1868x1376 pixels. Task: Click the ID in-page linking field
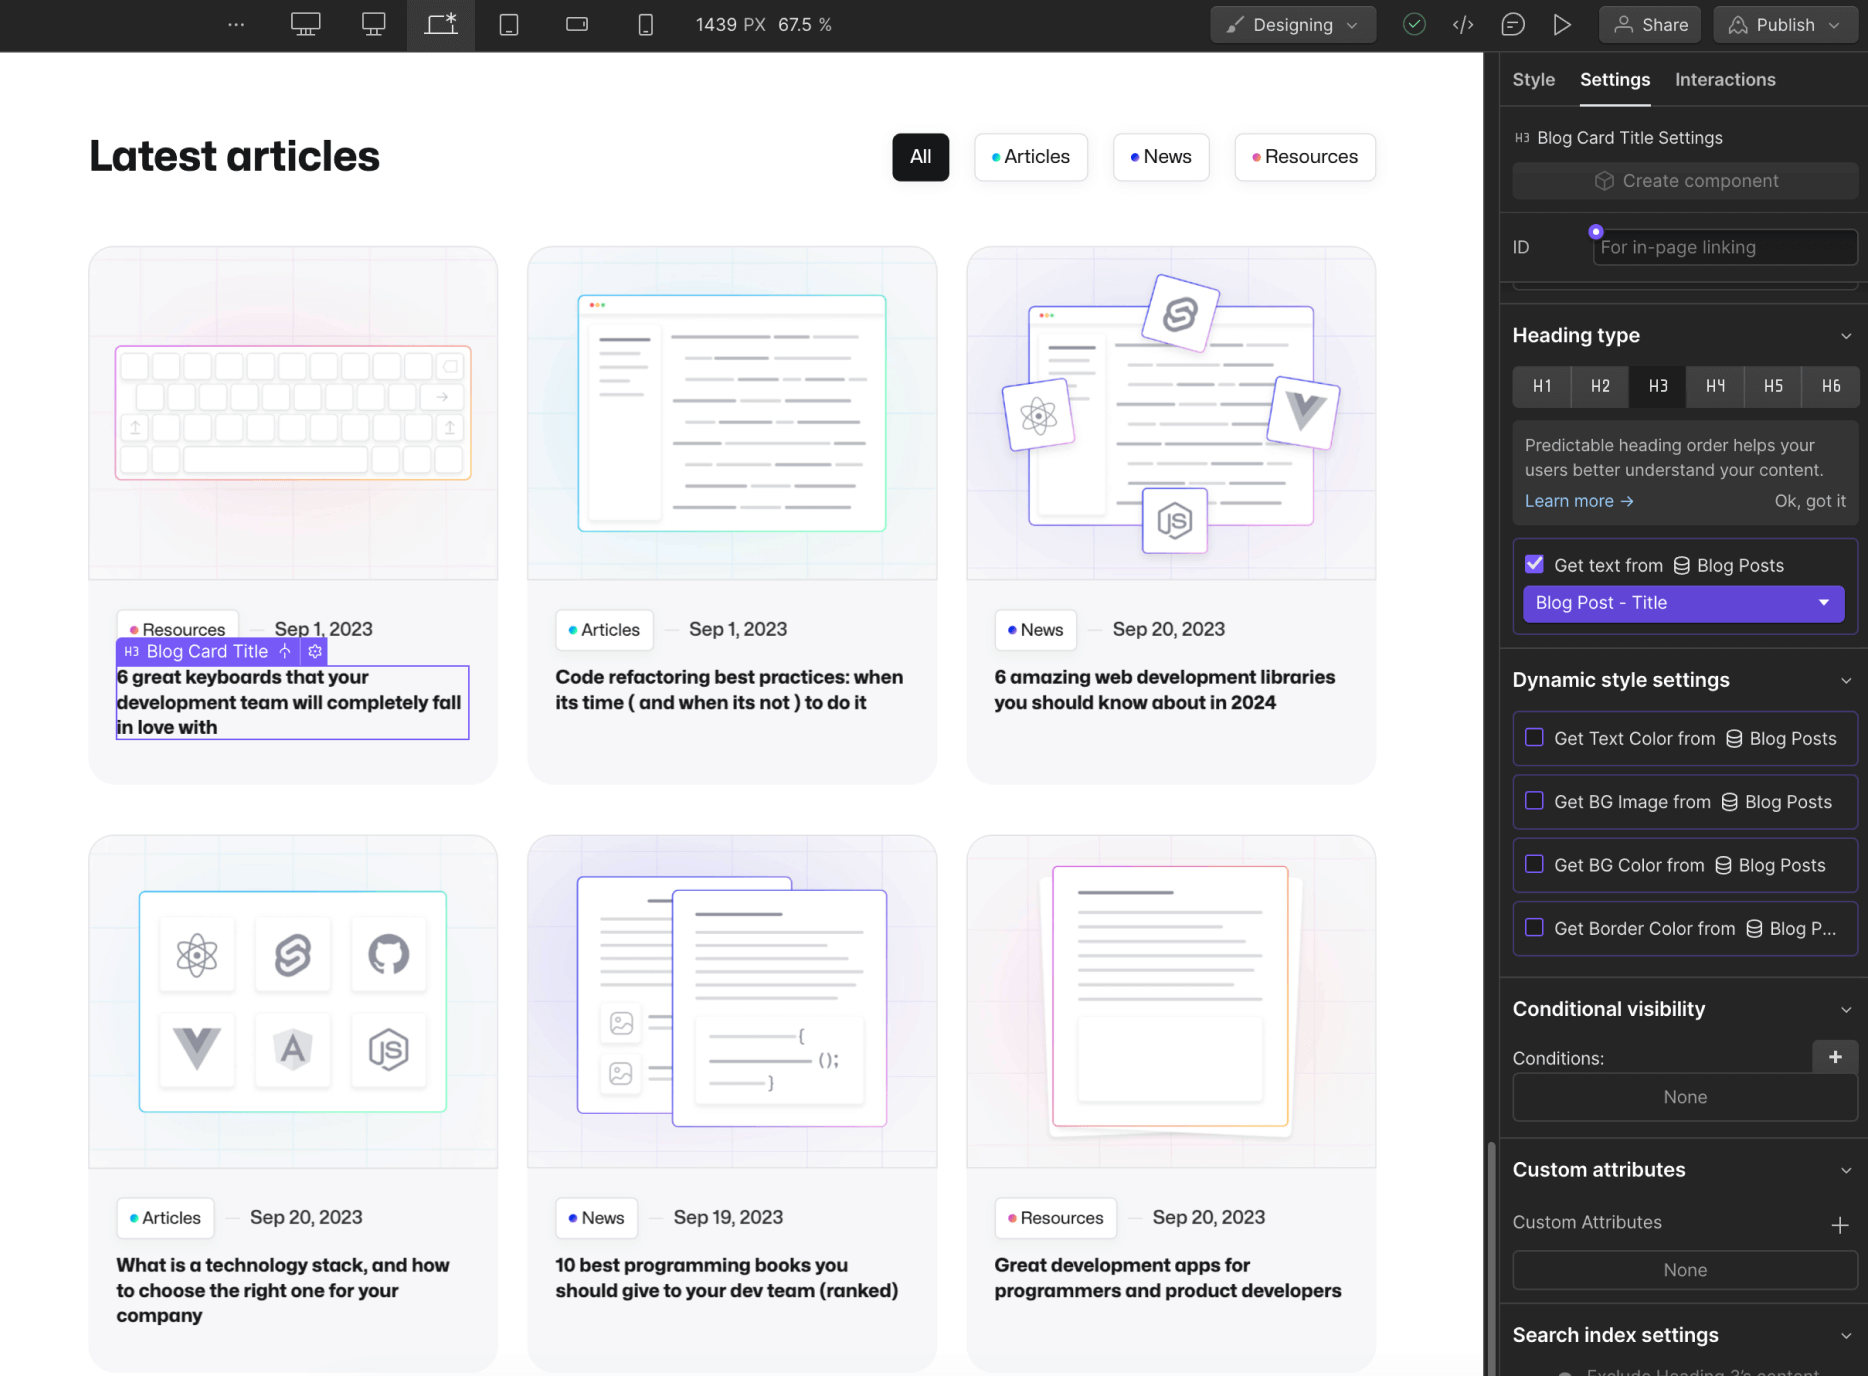click(1723, 247)
